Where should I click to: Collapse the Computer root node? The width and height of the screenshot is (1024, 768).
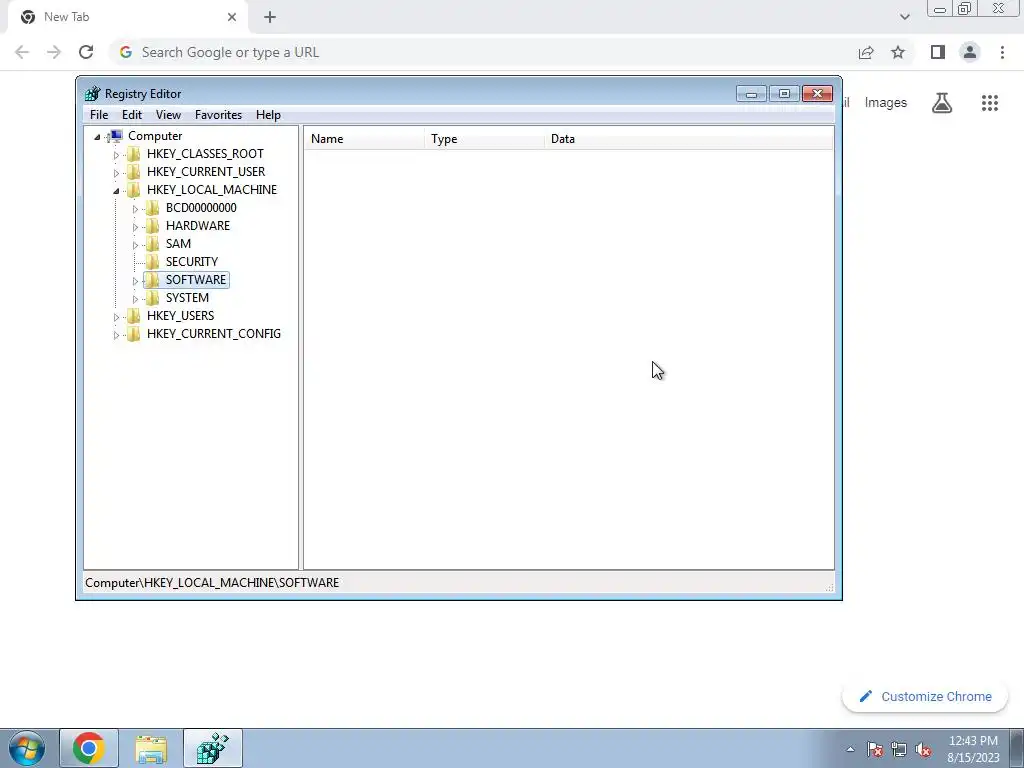pos(97,136)
